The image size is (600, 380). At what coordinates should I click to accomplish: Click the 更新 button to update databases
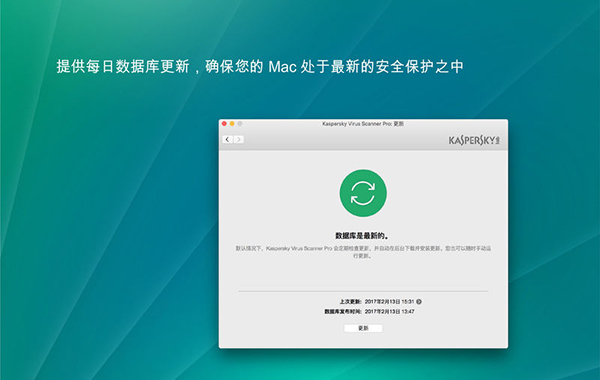pyautogui.click(x=363, y=328)
